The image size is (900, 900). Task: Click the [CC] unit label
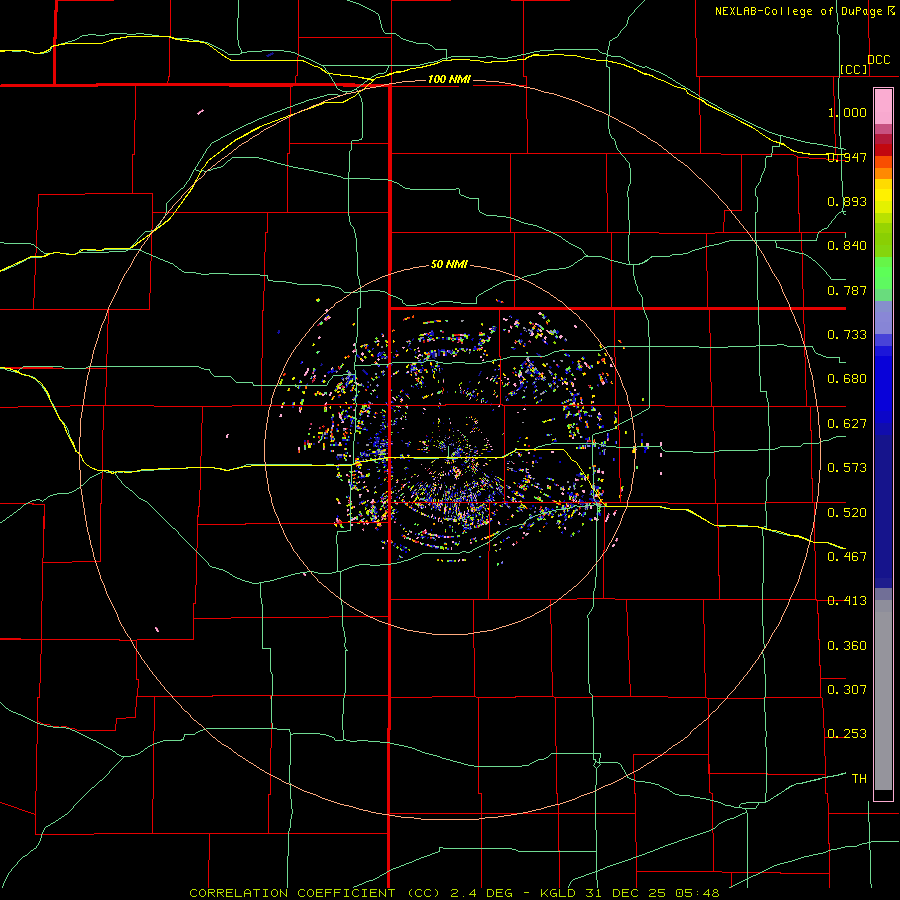coord(853,69)
